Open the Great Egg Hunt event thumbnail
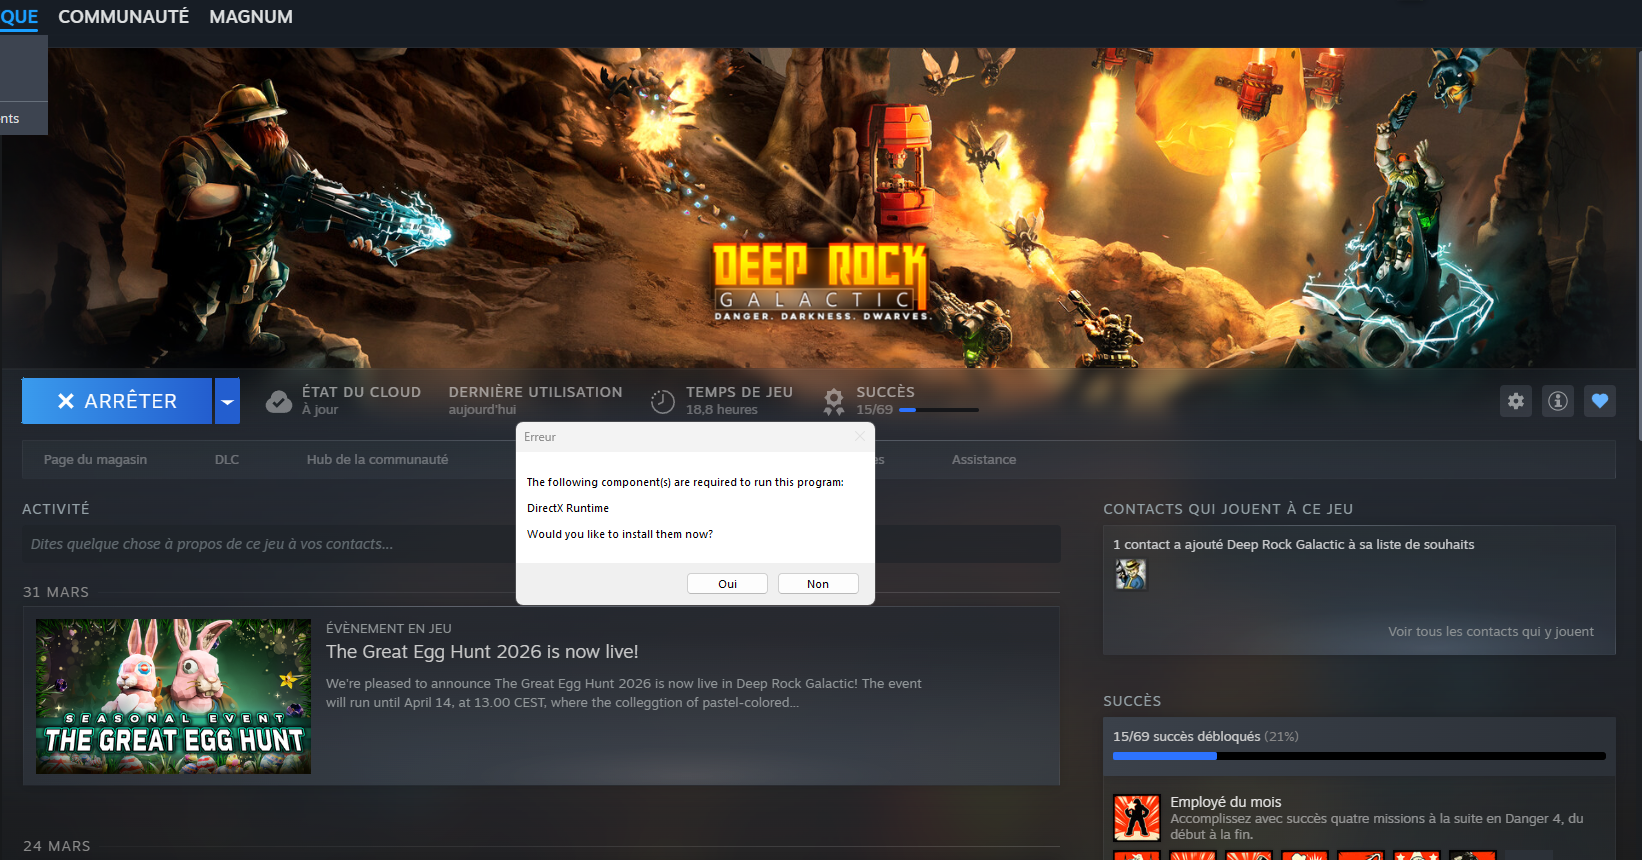This screenshot has width=1642, height=860. coord(173,696)
